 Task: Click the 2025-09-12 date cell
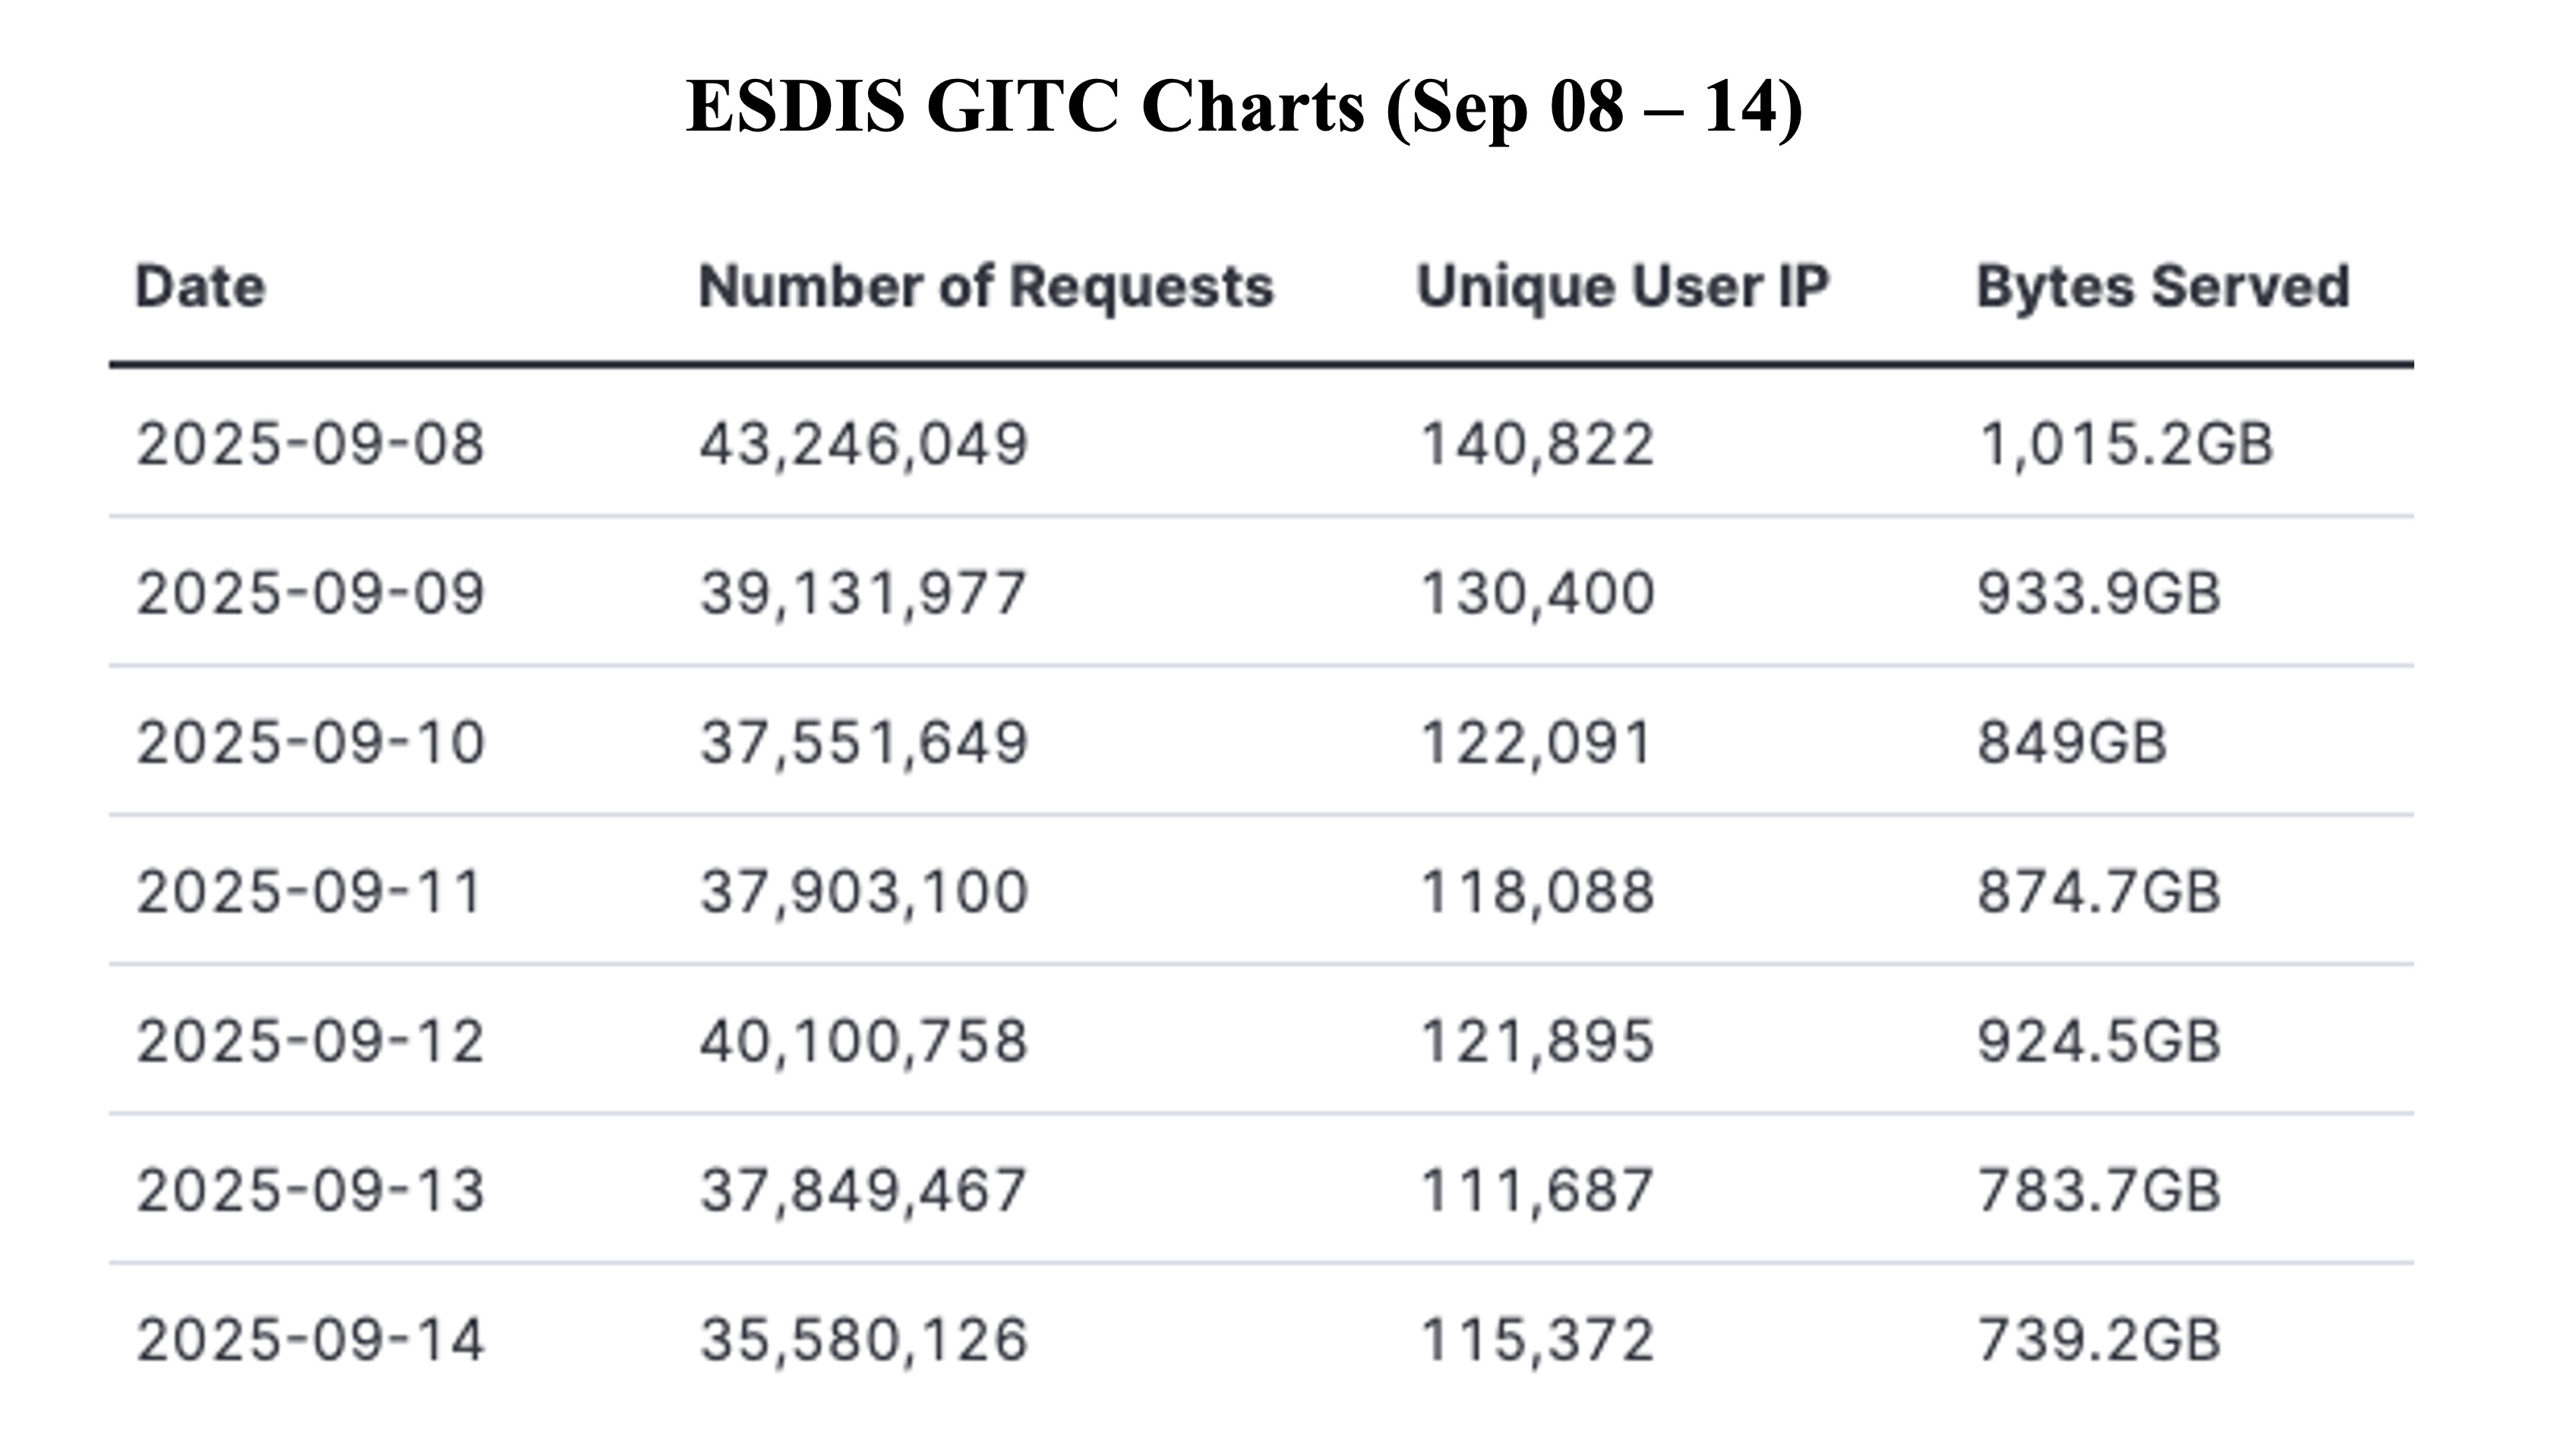310,1041
